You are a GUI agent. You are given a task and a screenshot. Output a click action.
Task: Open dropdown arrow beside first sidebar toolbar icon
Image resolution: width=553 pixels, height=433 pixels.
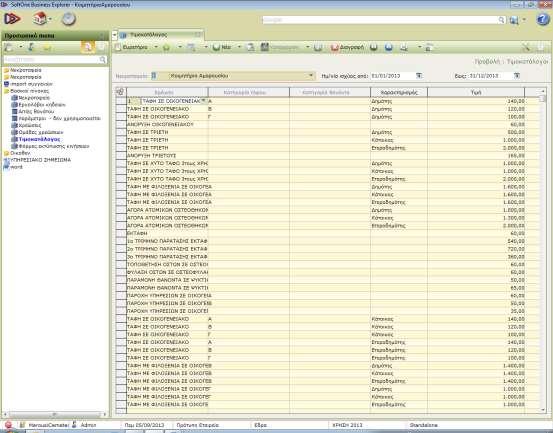[x=20, y=47]
